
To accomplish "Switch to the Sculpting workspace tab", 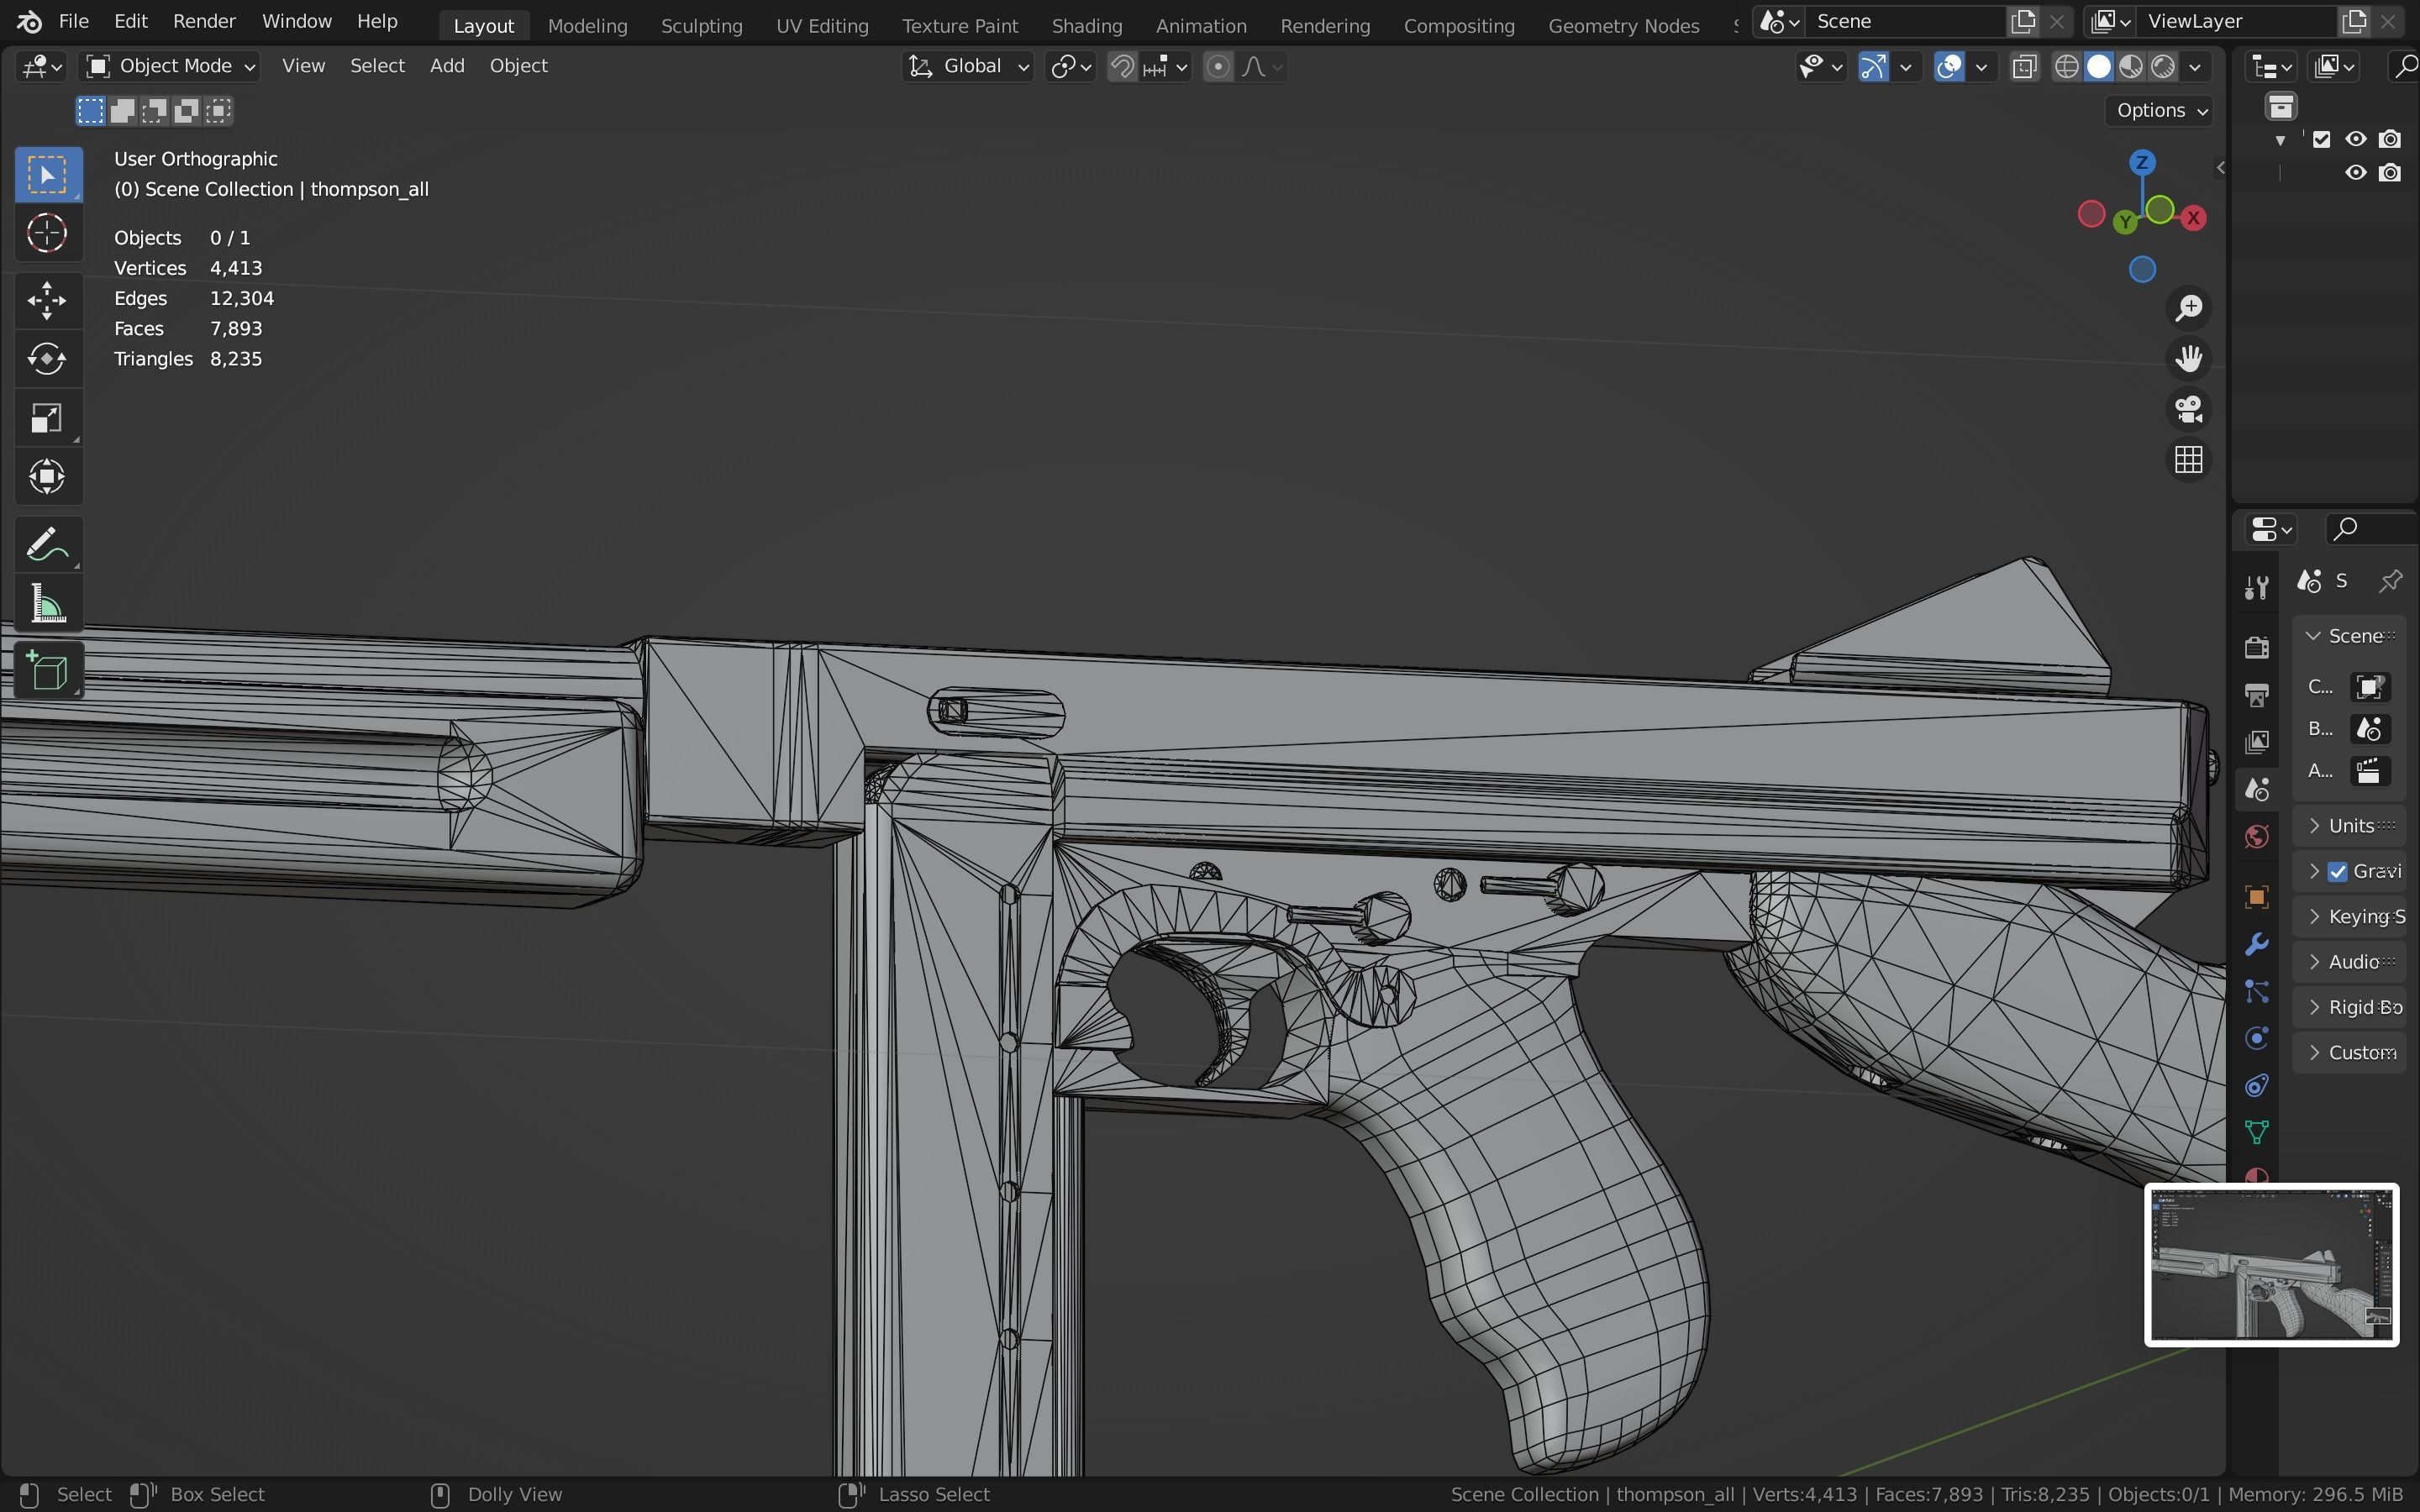I will point(701,26).
